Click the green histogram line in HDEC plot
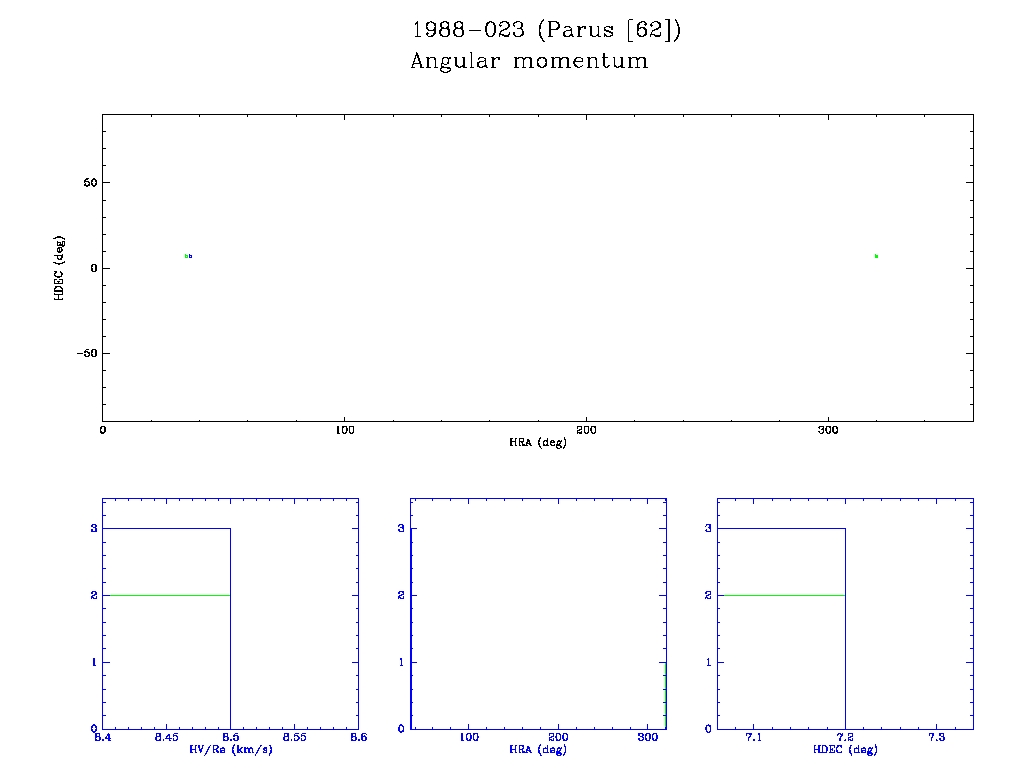 coord(784,595)
